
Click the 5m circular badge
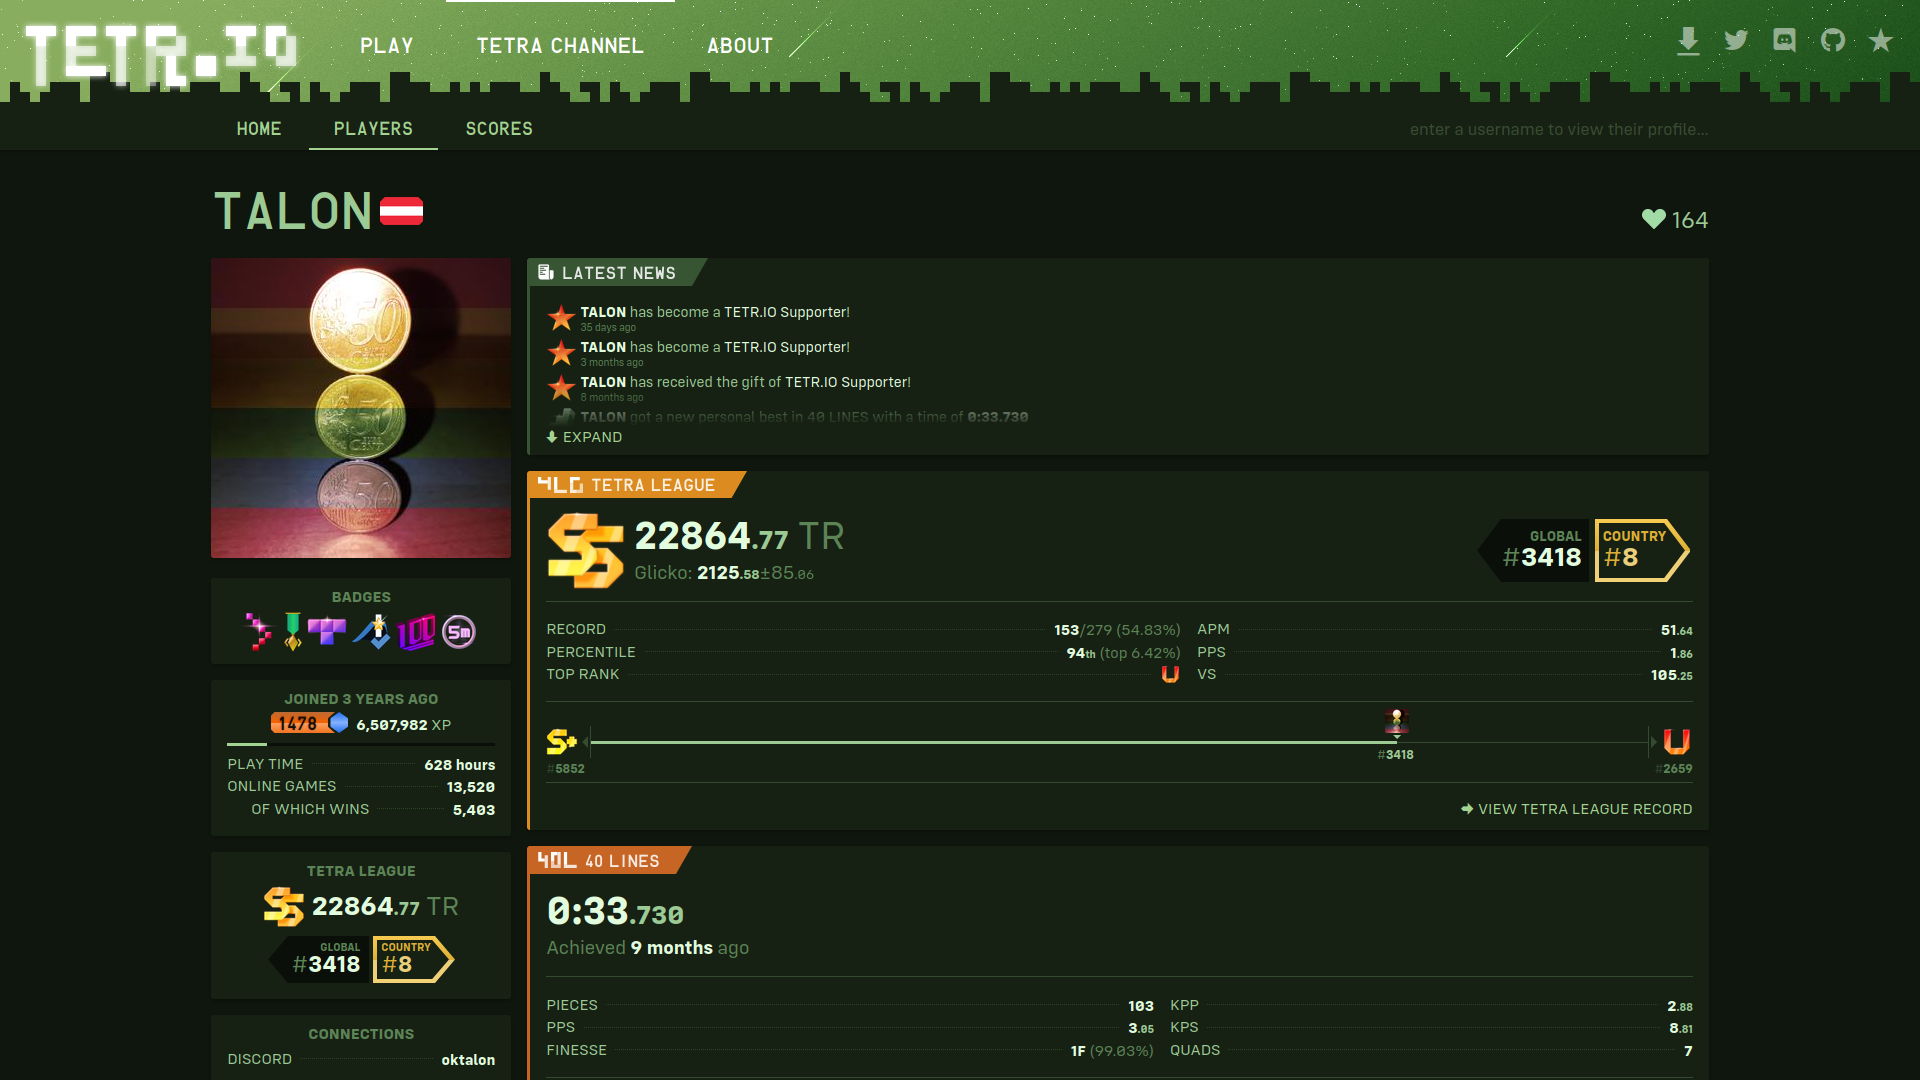pyautogui.click(x=459, y=632)
